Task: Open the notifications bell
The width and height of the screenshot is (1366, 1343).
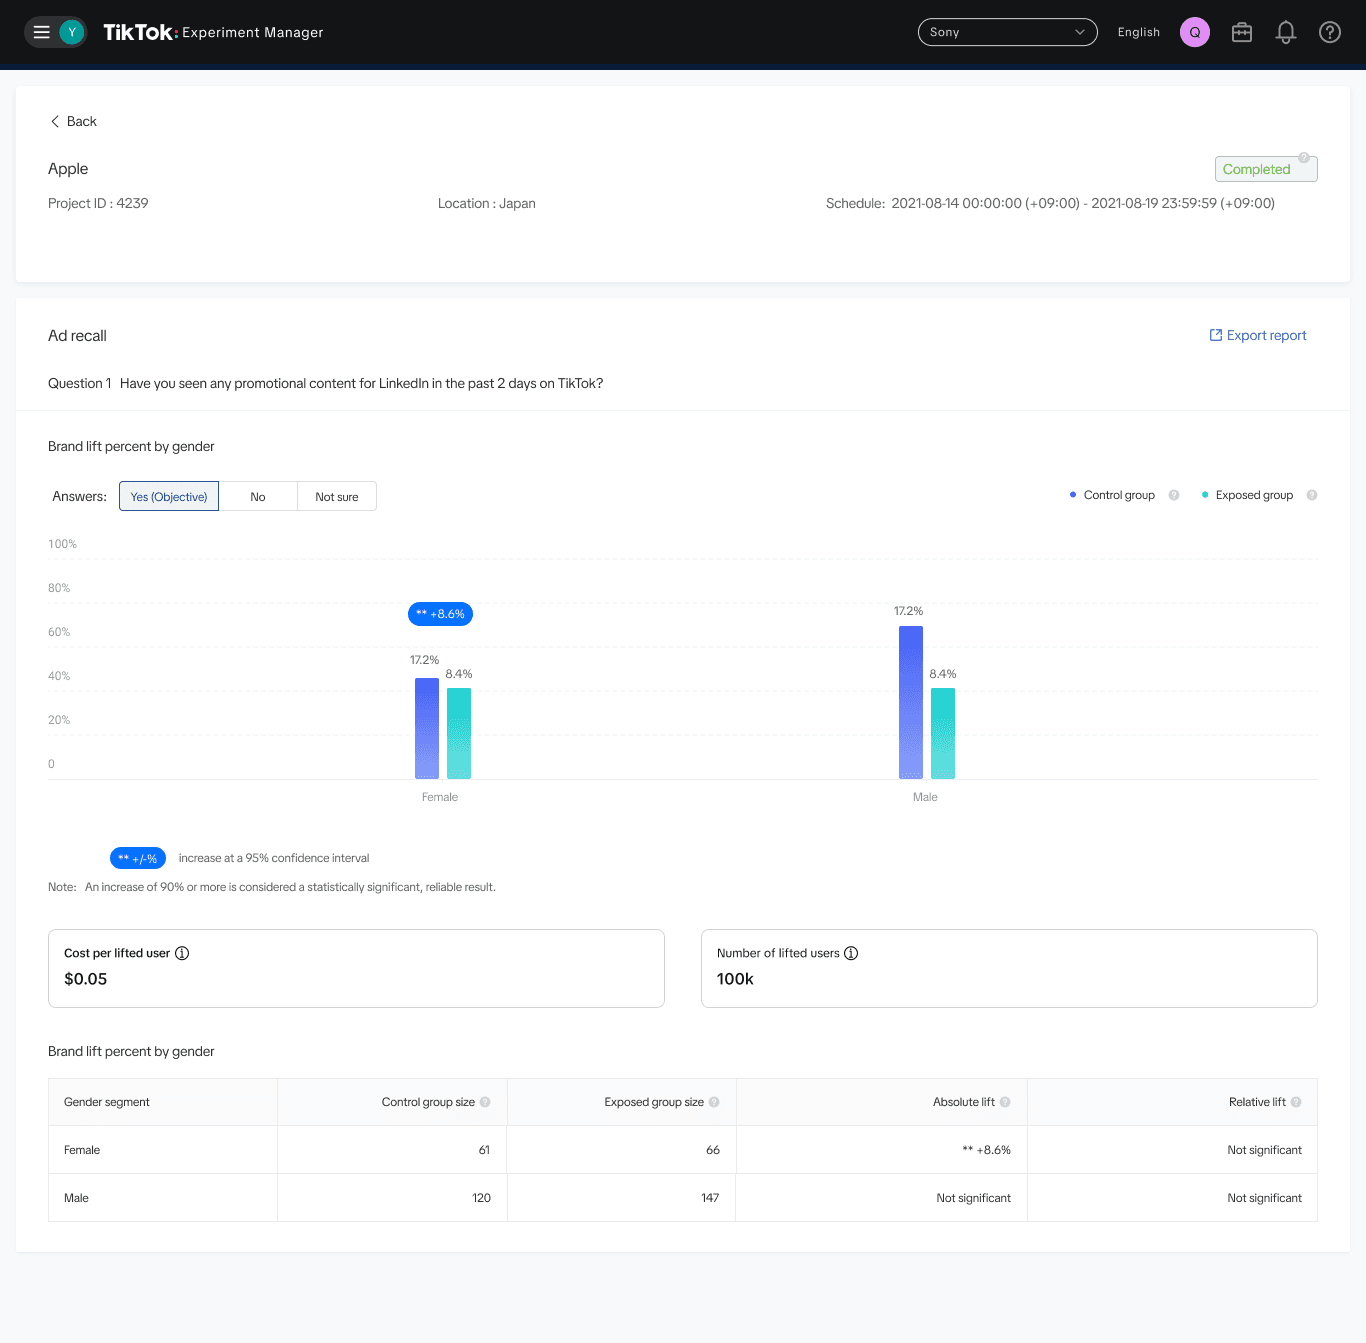Action: tap(1286, 32)
